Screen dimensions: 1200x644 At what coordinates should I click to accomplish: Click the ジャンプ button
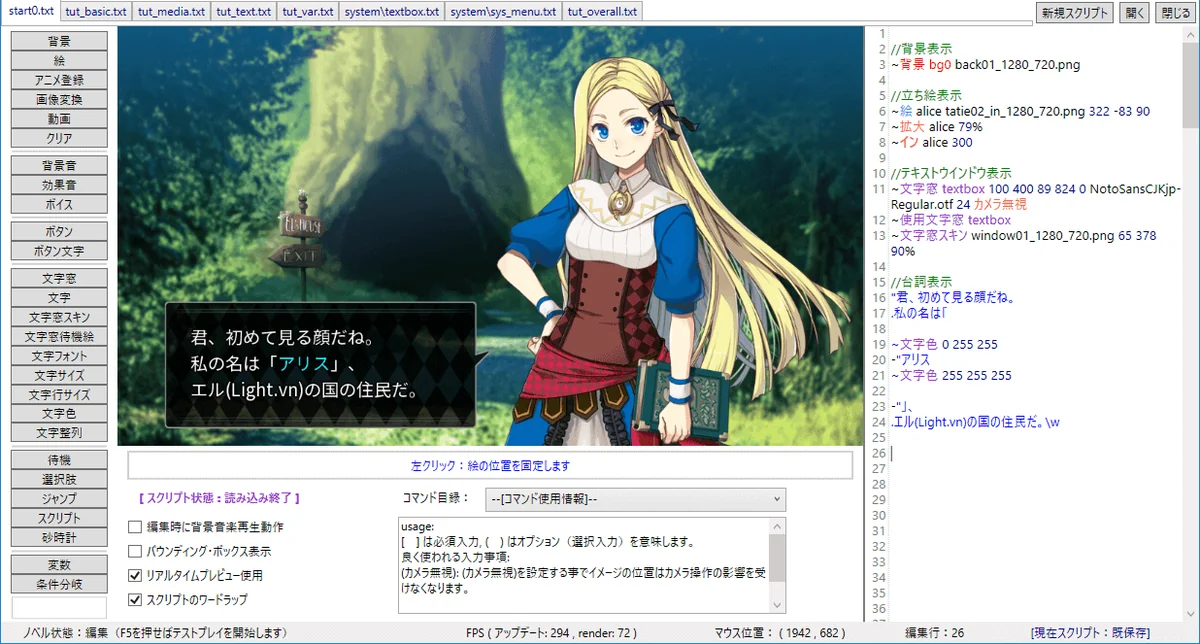tap(59, 499)
